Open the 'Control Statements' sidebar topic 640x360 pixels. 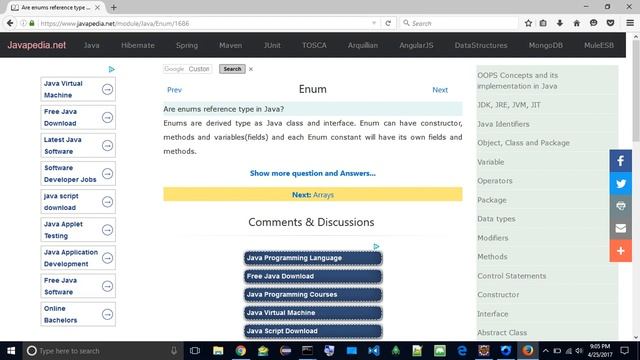pos(511,276)
